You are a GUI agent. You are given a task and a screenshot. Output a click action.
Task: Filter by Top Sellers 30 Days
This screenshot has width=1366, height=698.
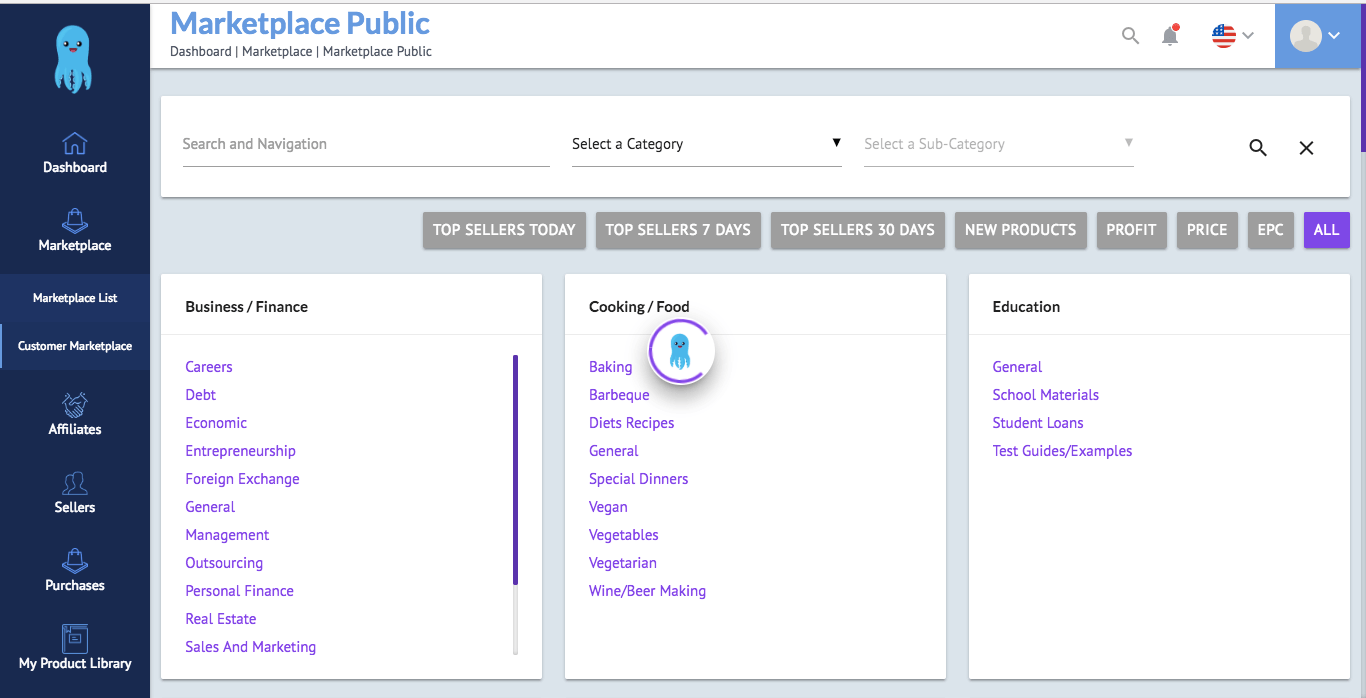point(858,230)
